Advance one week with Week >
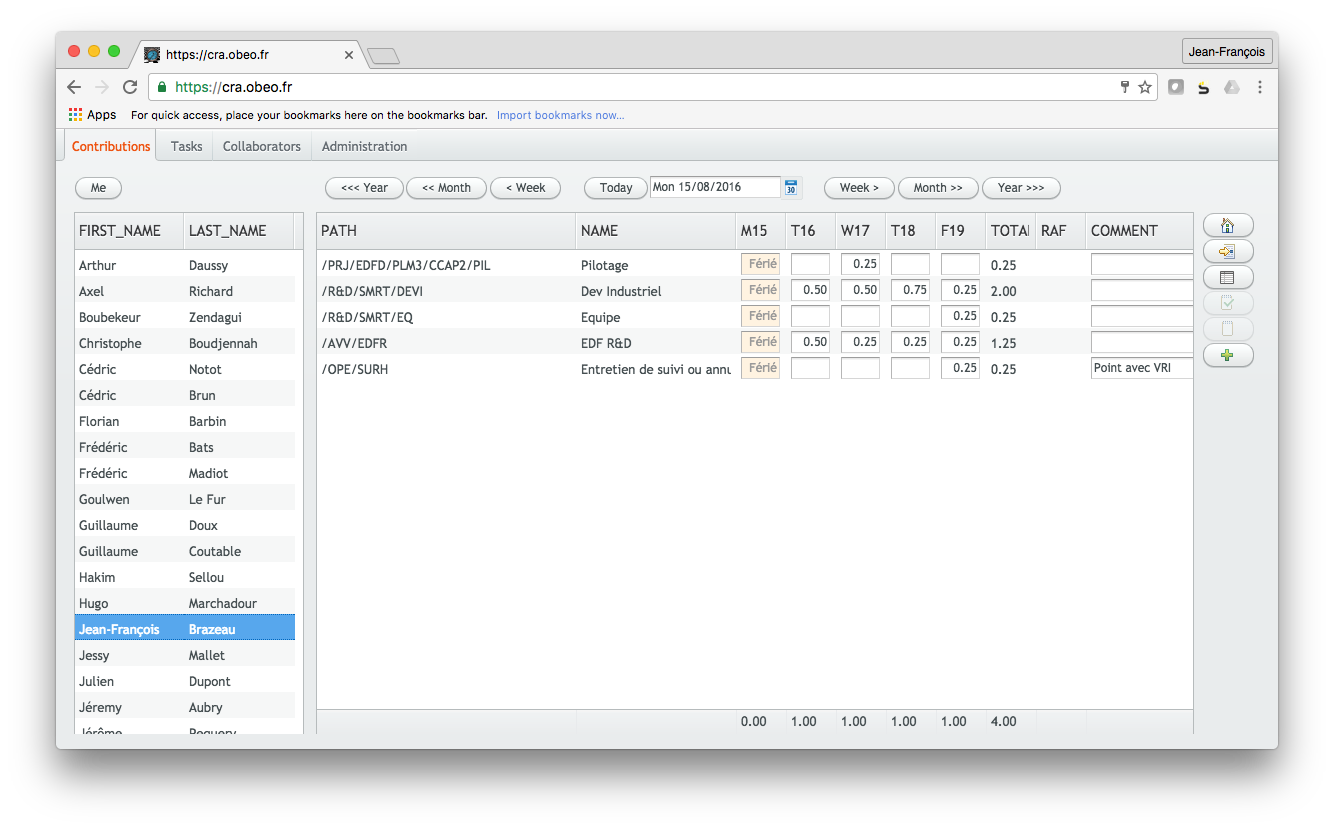 (x=859, y=188)
